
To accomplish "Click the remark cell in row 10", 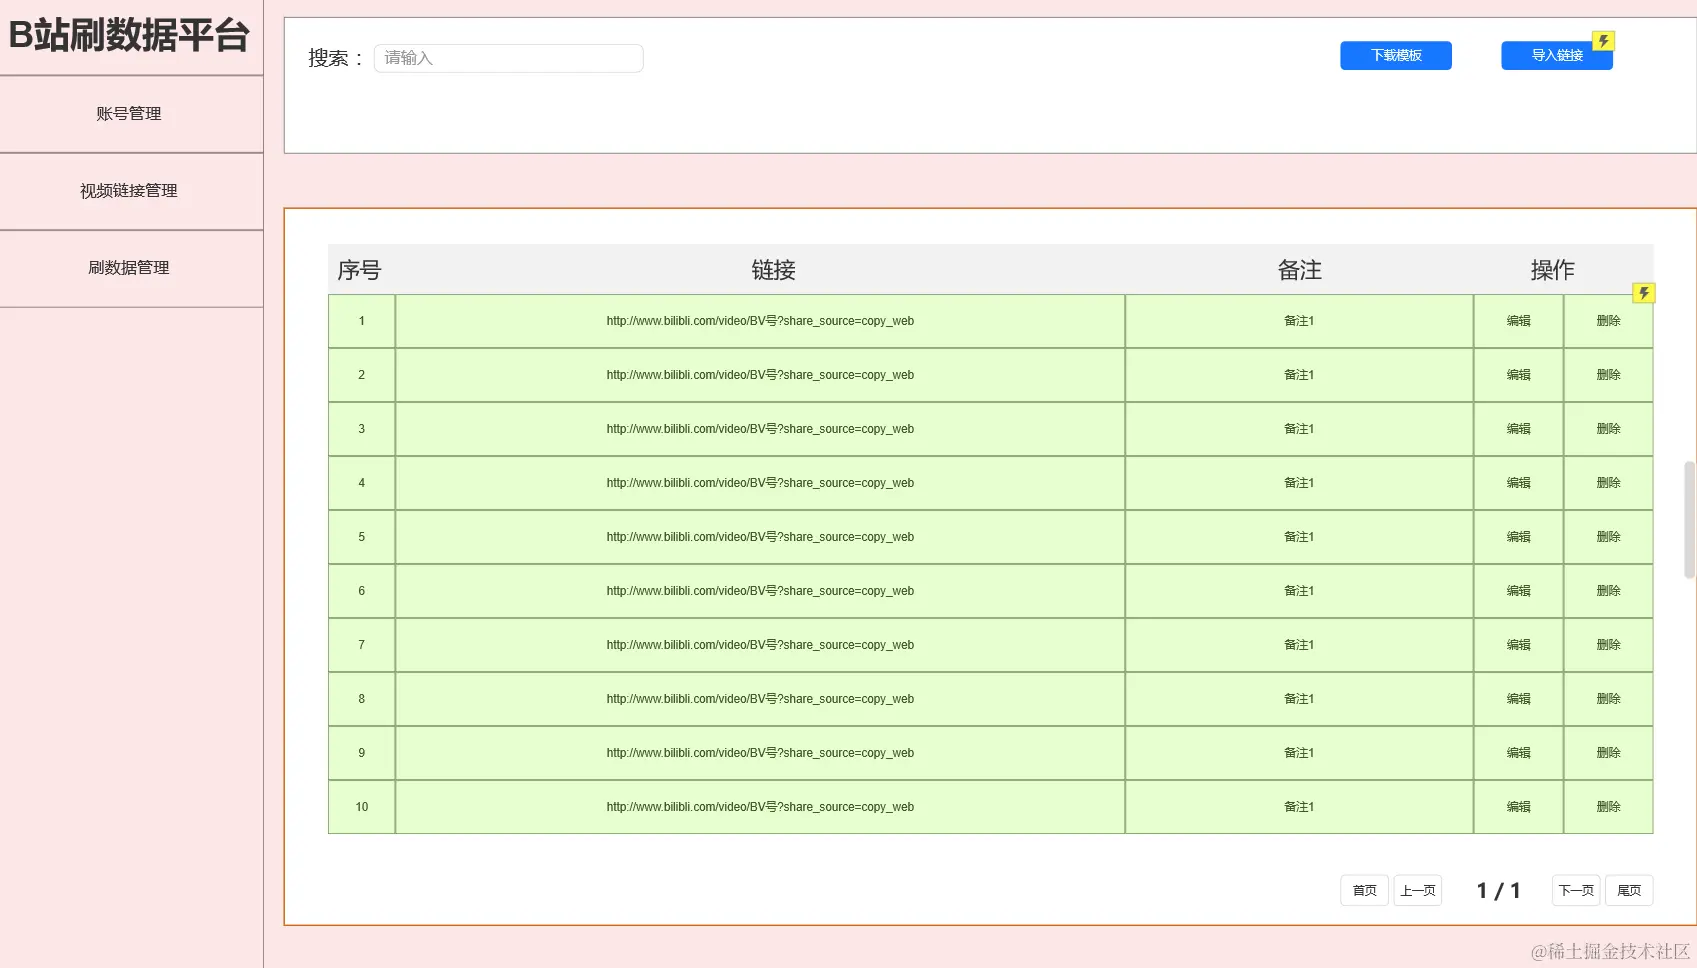I will [1299, 807].
